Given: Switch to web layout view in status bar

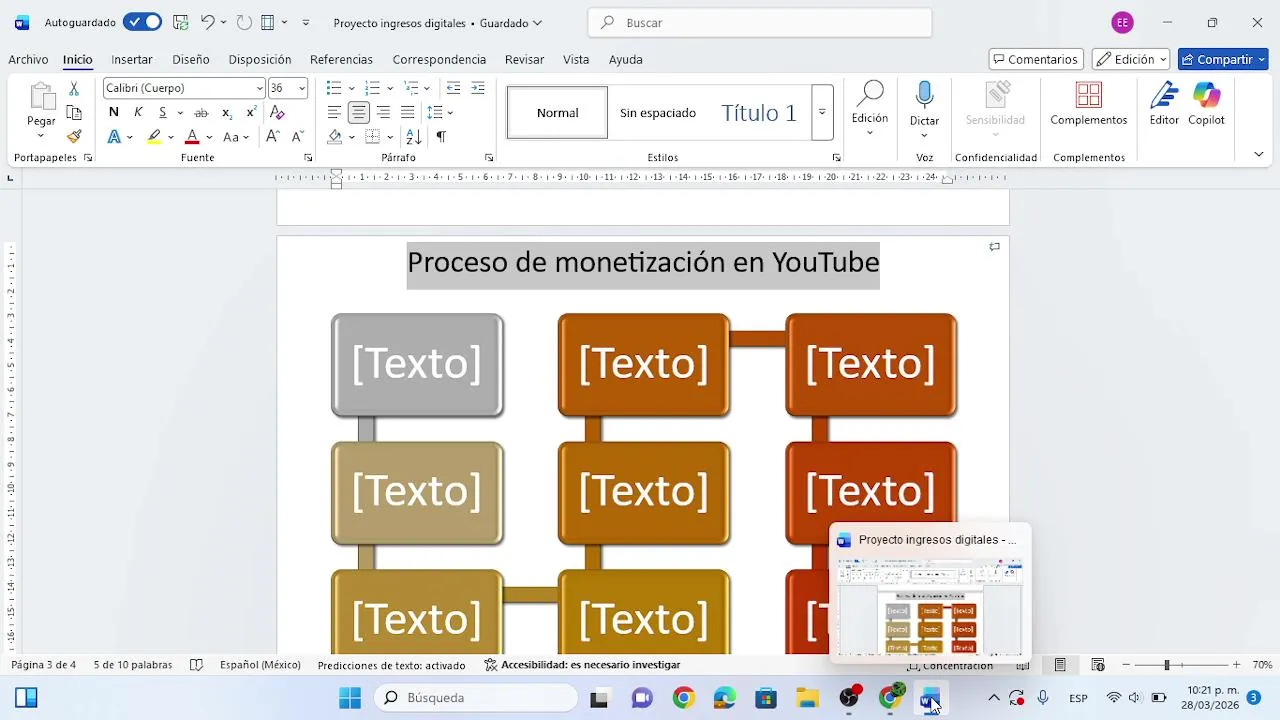Looking at the screenshot, I should [x=1098, y=665].
